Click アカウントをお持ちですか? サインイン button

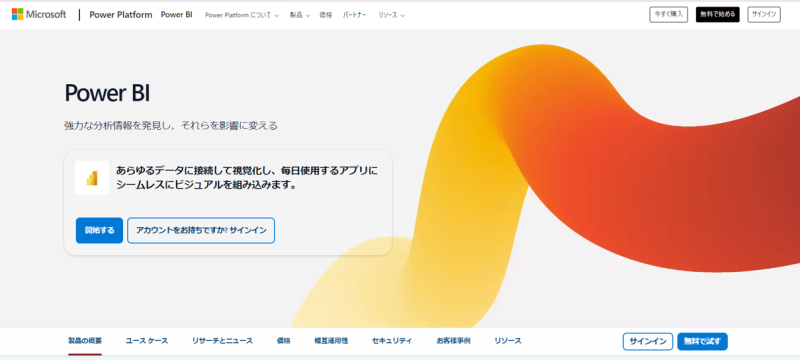tap(201, 230)
